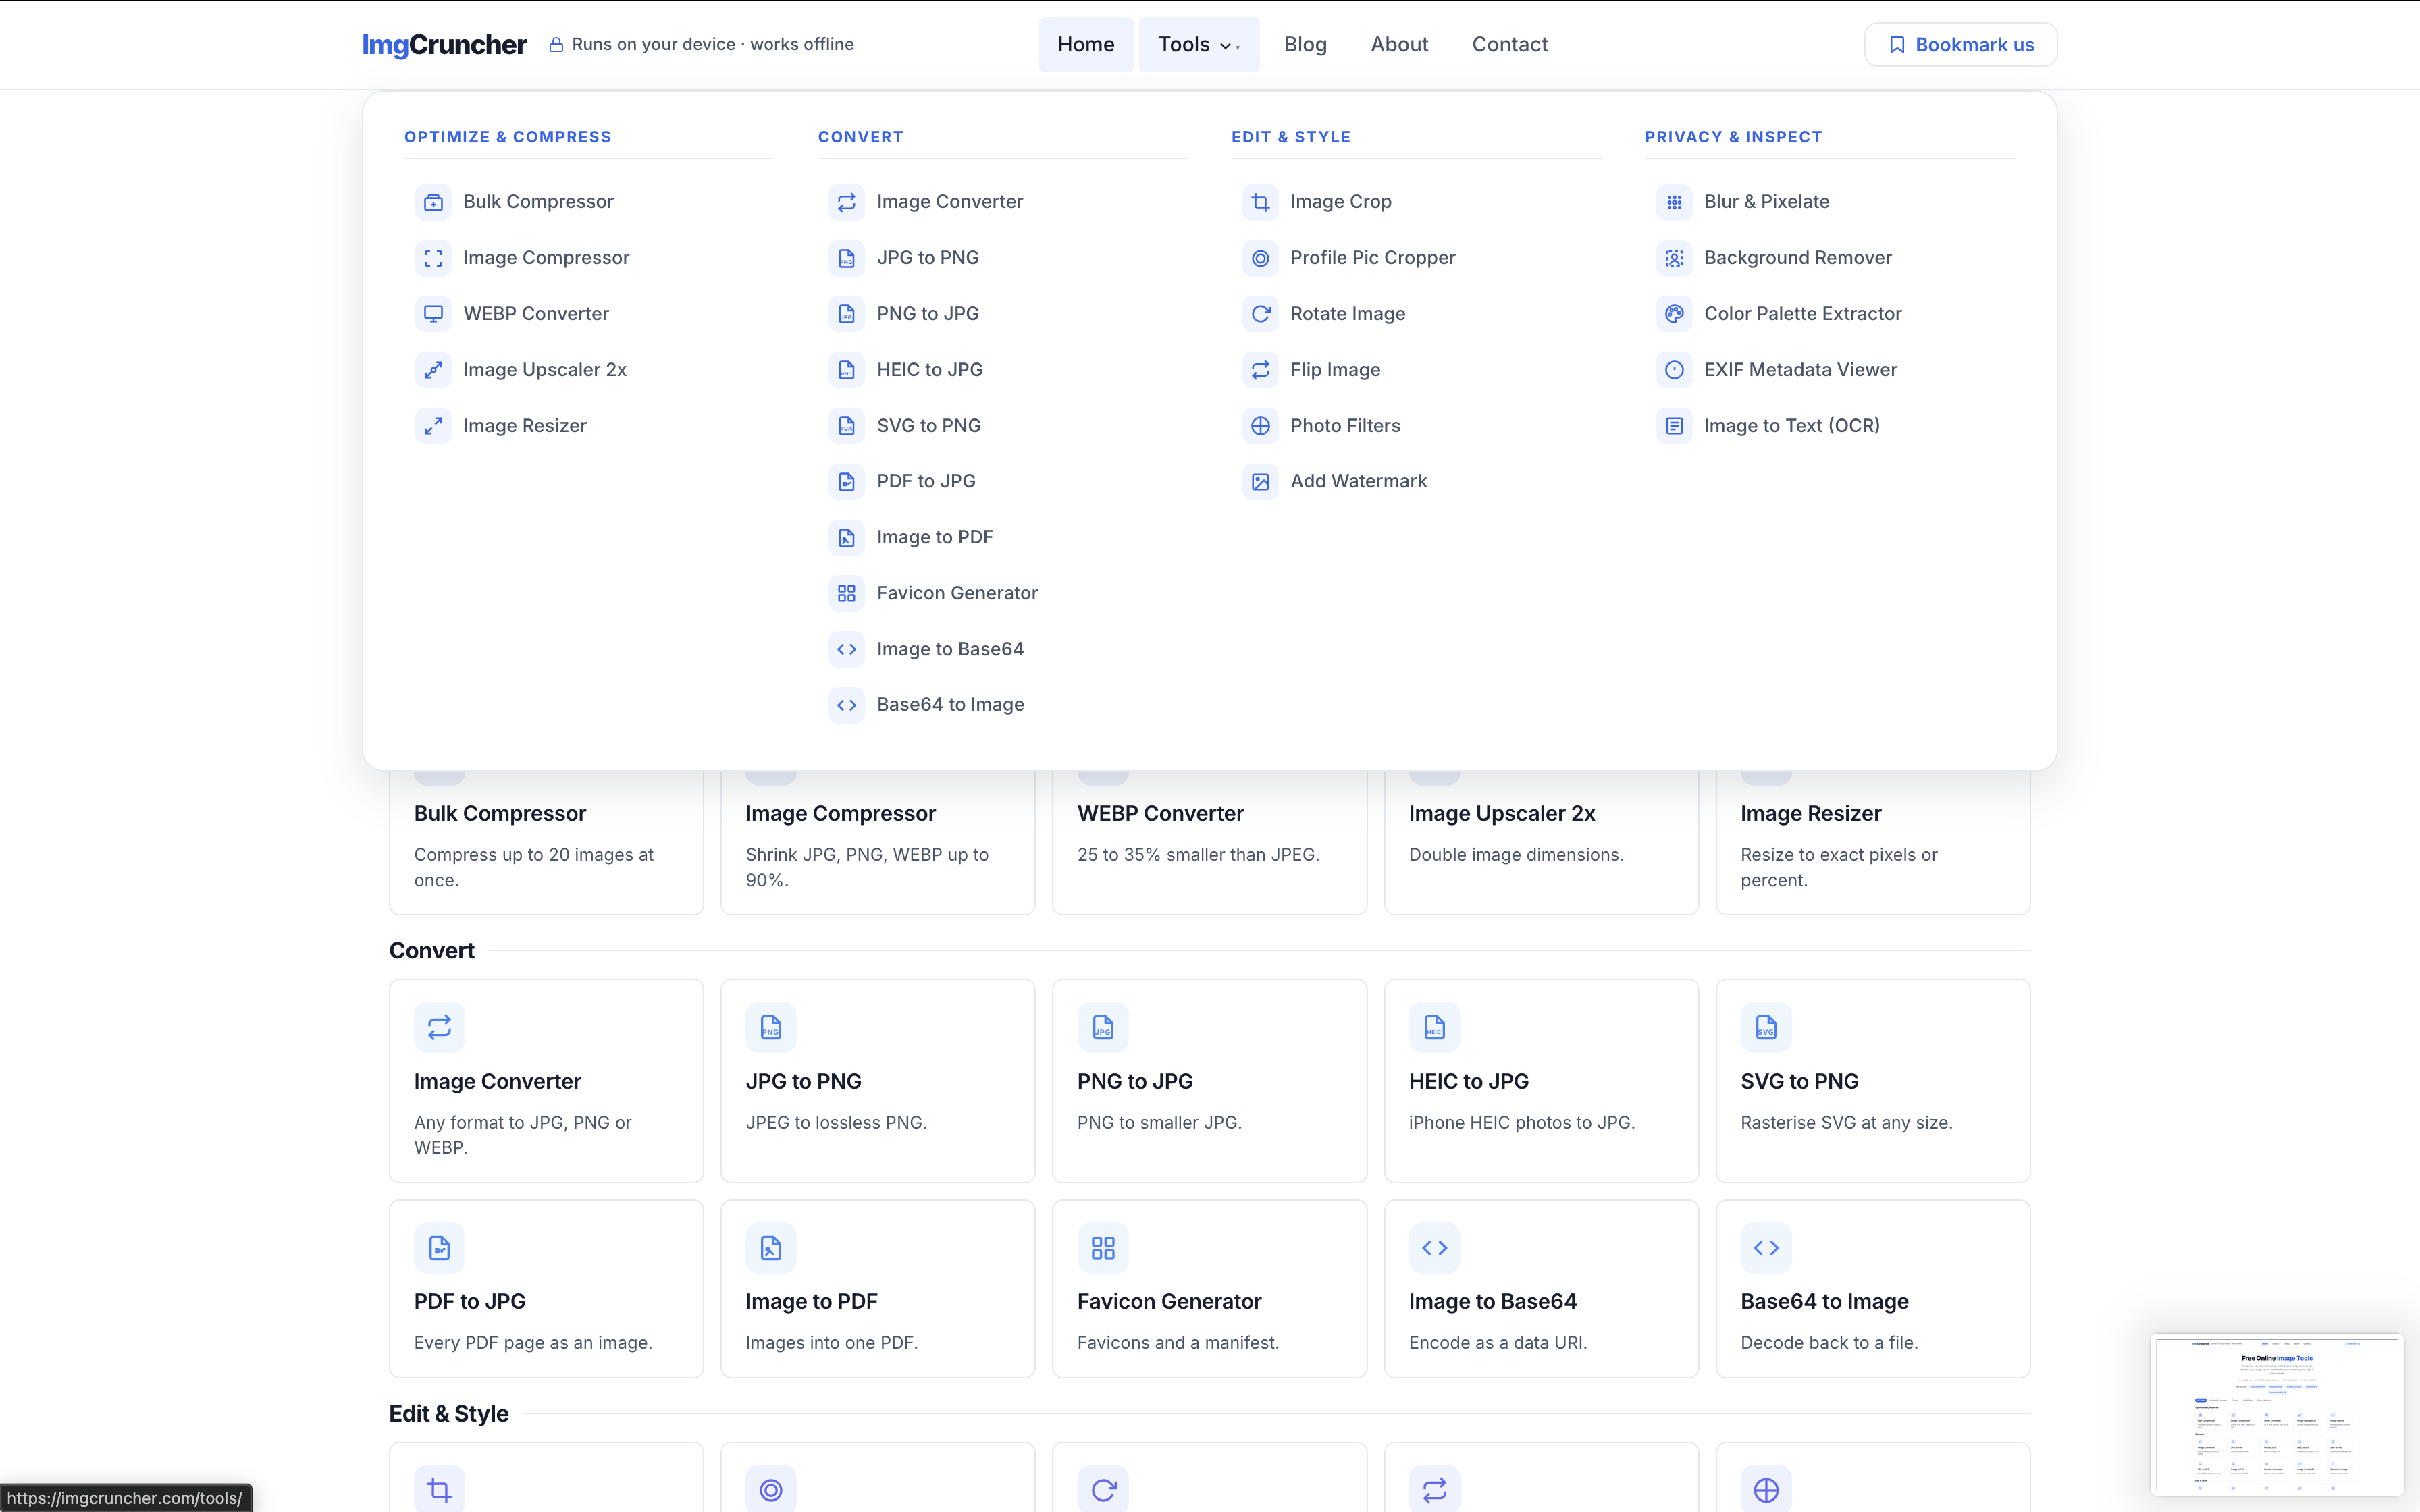The image size is (2420, 1512).
Task: Click the Add Watermark icon in menu
Action: [x=1260, y=482]
